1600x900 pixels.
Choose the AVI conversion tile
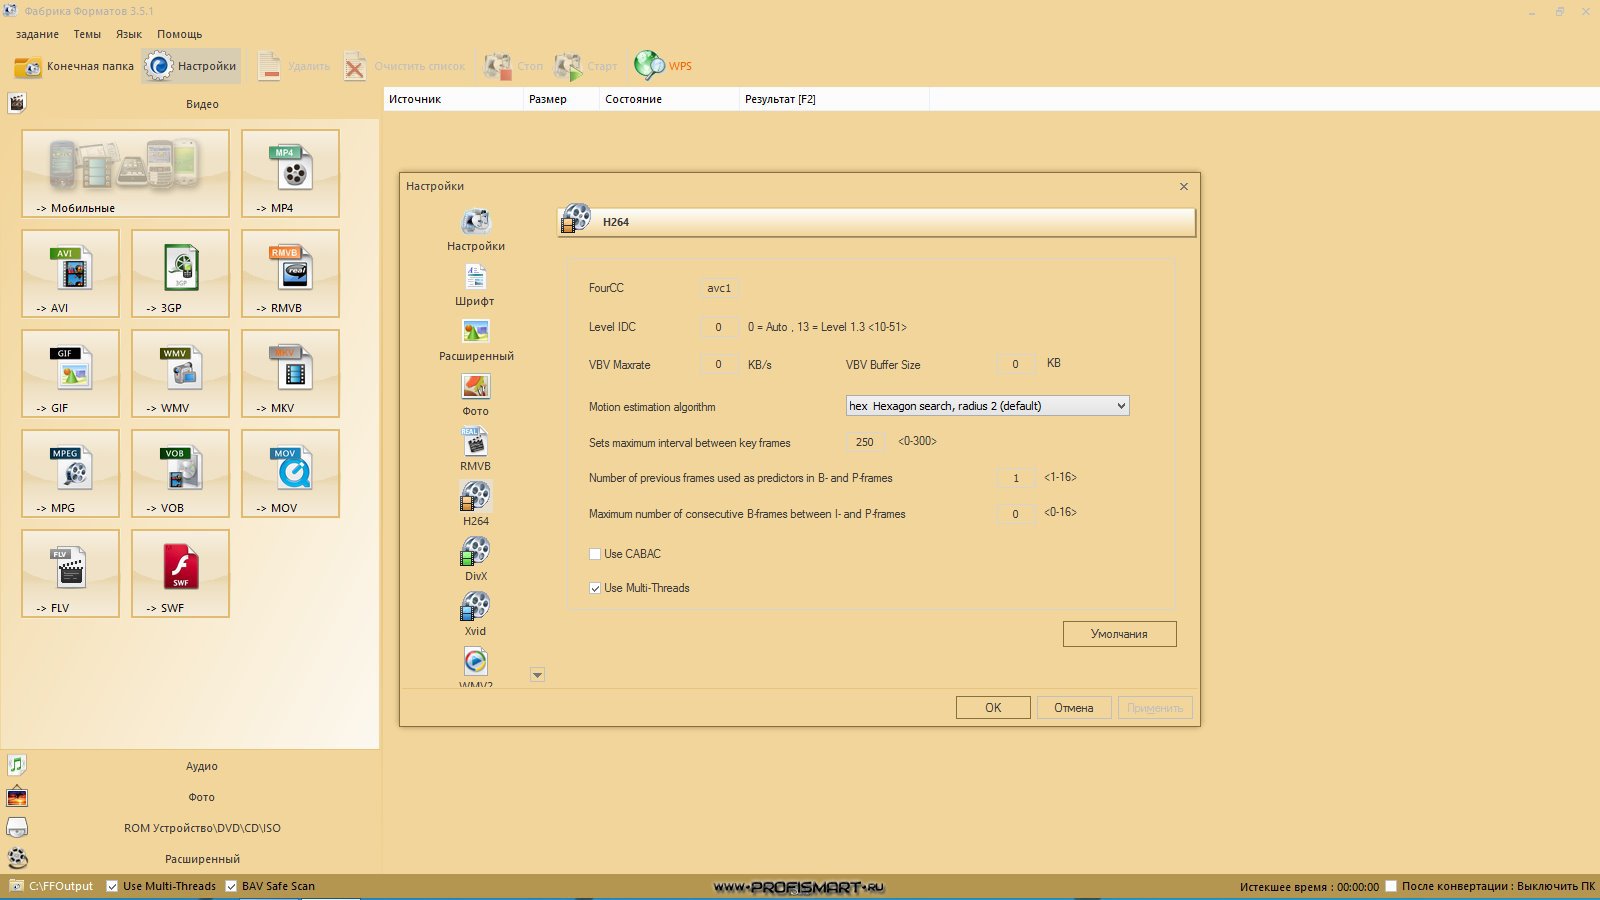[70, 273]
